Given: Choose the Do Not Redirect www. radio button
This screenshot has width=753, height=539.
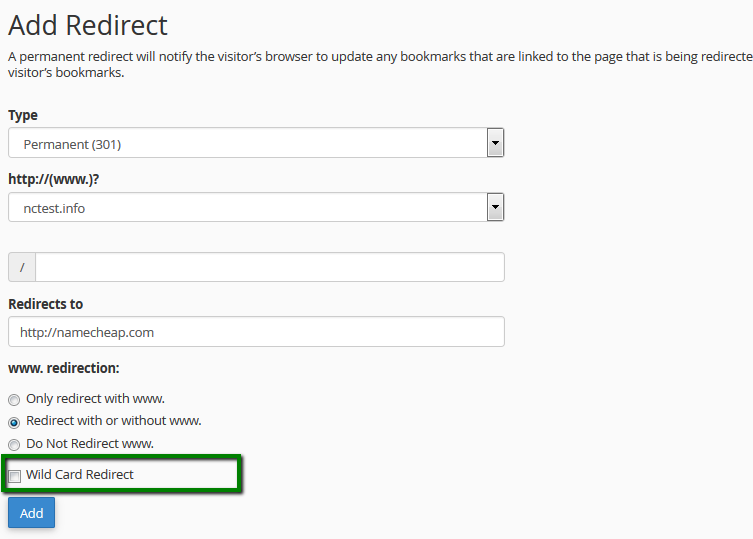Looking at the screenshot, I should point(14,445).
